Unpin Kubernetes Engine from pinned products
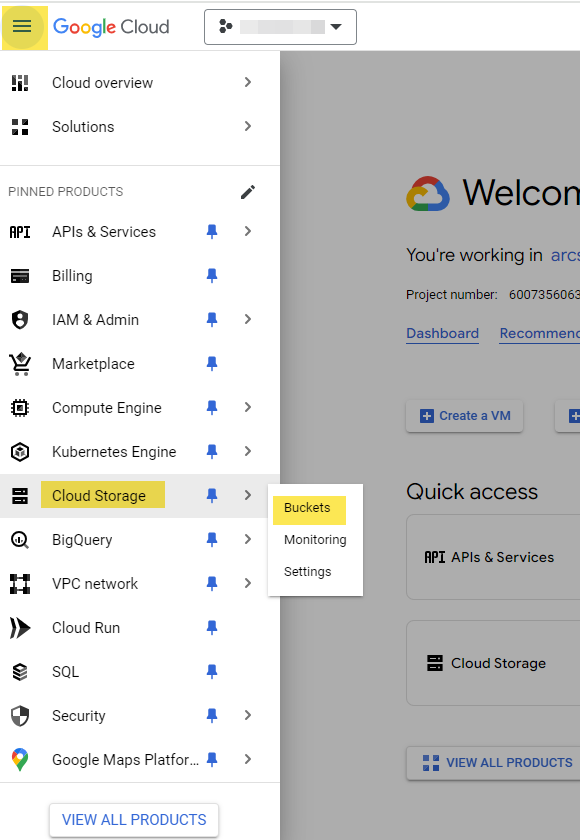The height and width of the screenshot is (840, 580). [212, 451]
